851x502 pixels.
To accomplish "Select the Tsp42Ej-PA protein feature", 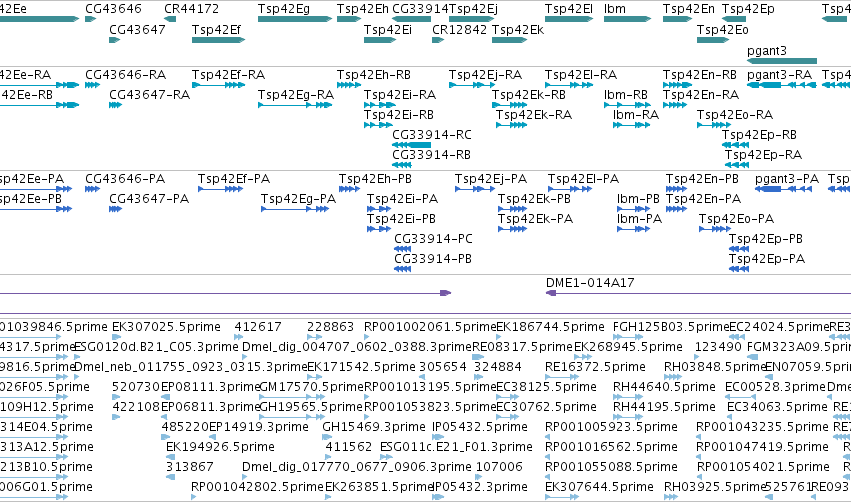I will click(x=474, y=189).
